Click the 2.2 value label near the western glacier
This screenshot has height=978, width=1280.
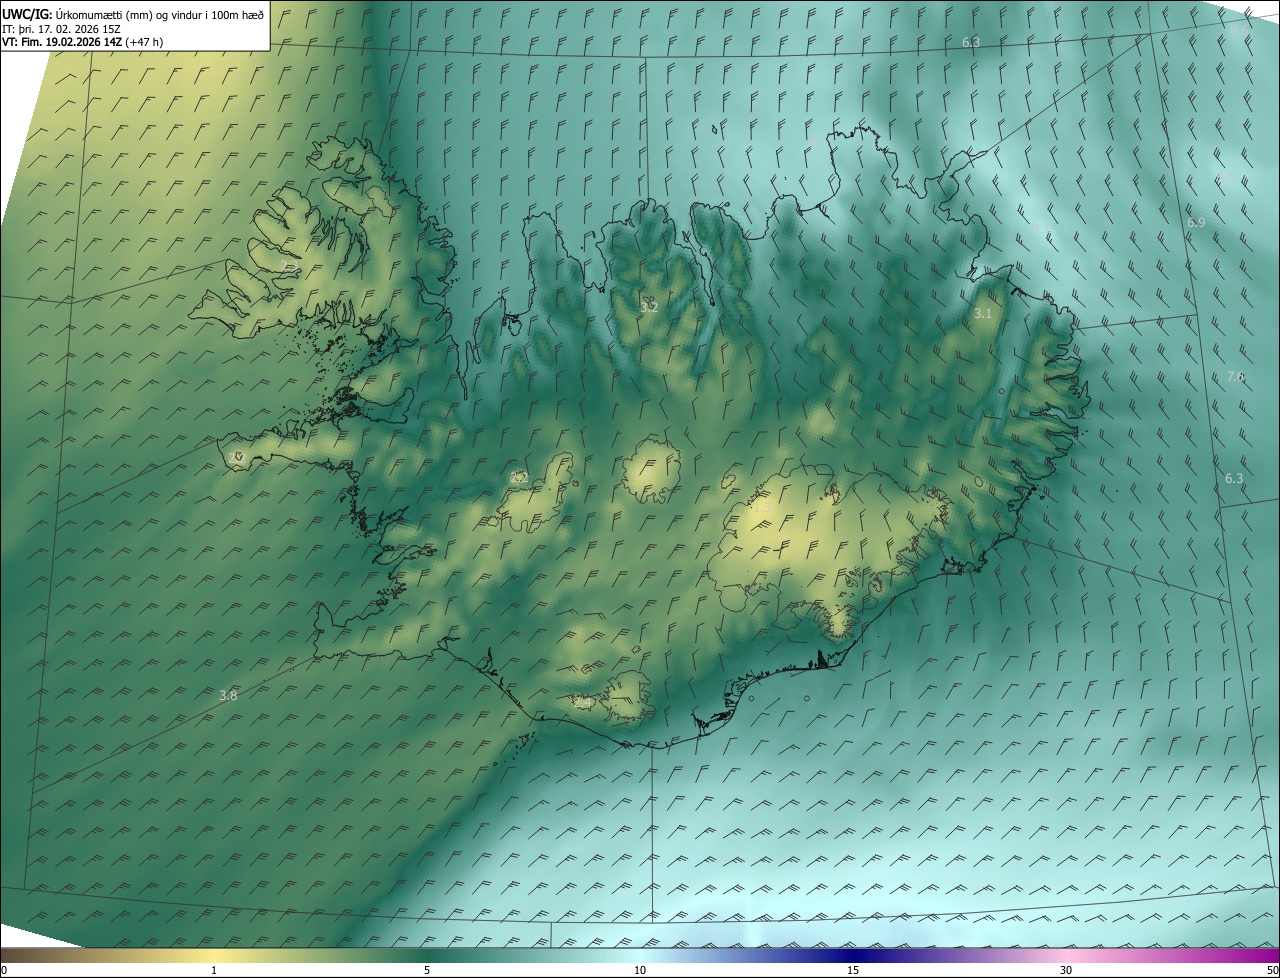pyautogui.click(x=519, y=477)
